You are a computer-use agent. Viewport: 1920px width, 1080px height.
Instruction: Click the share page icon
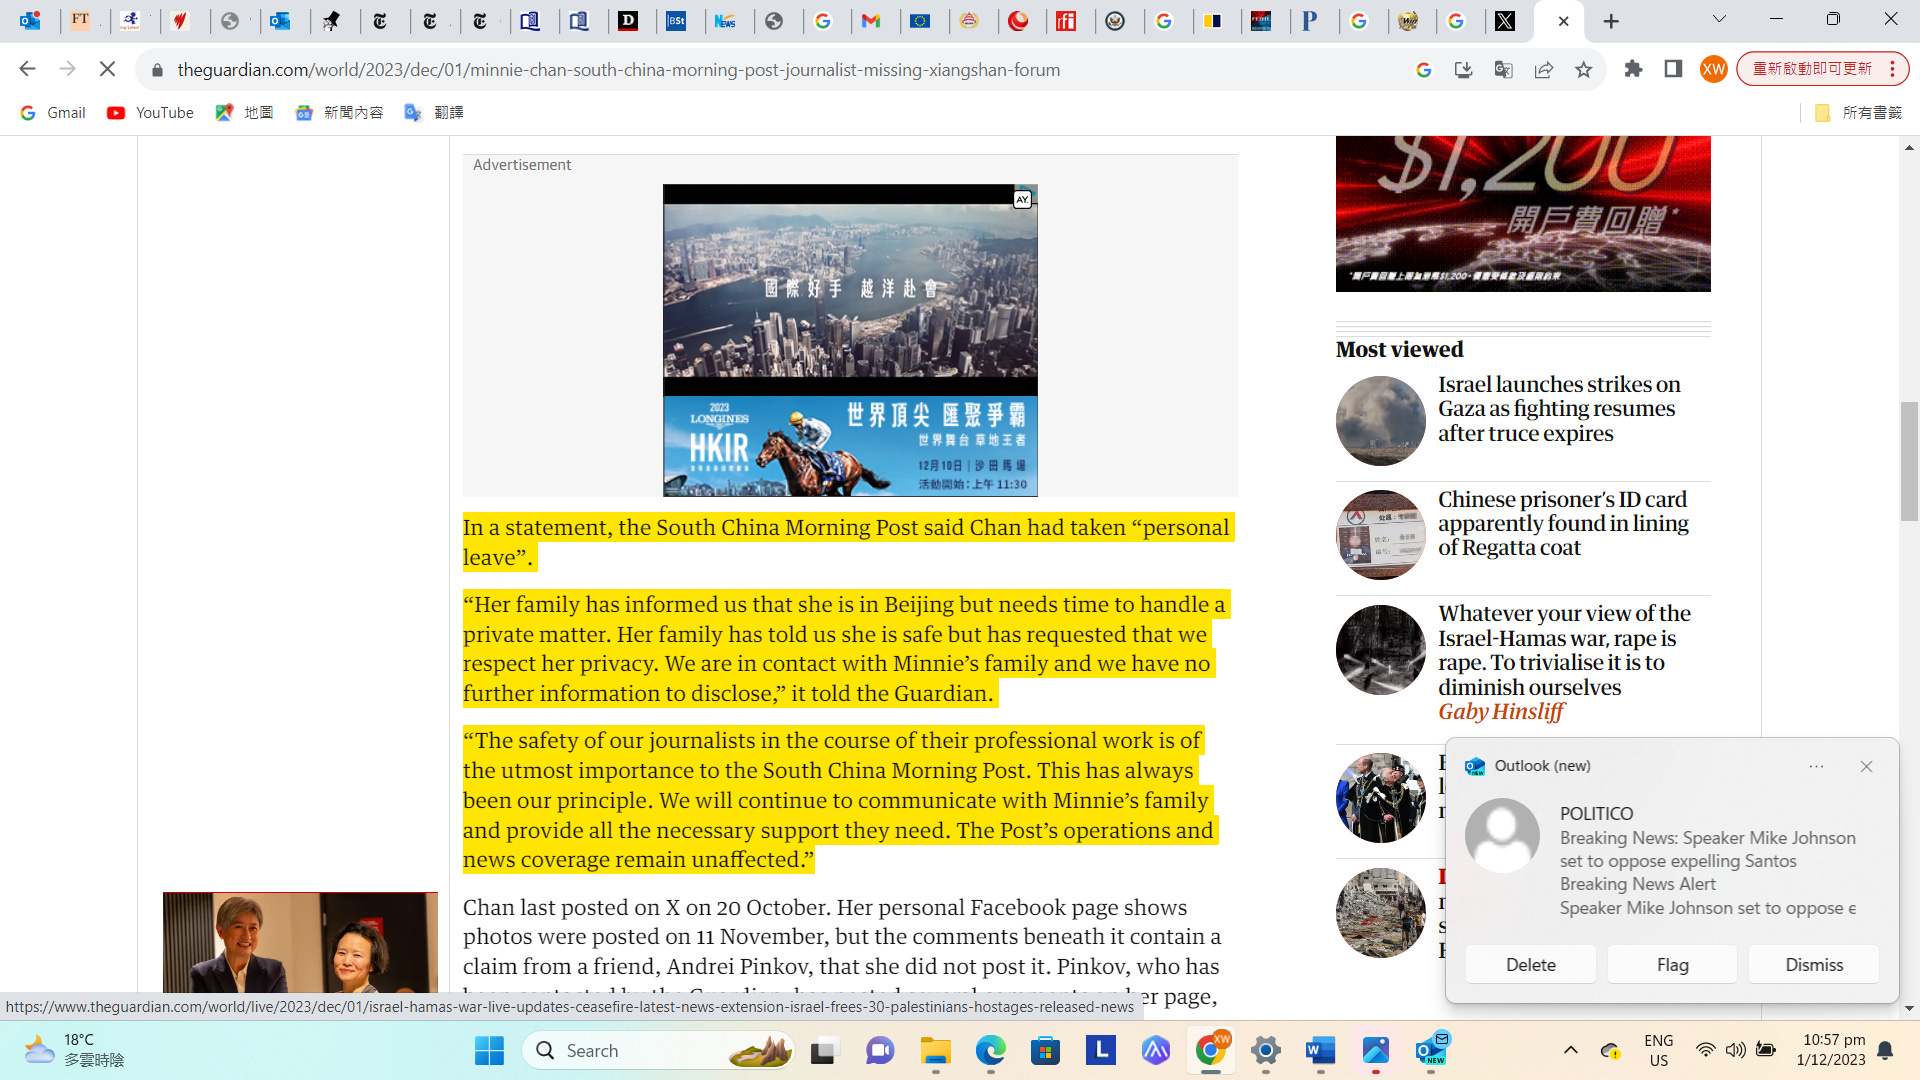[1543, 70]
